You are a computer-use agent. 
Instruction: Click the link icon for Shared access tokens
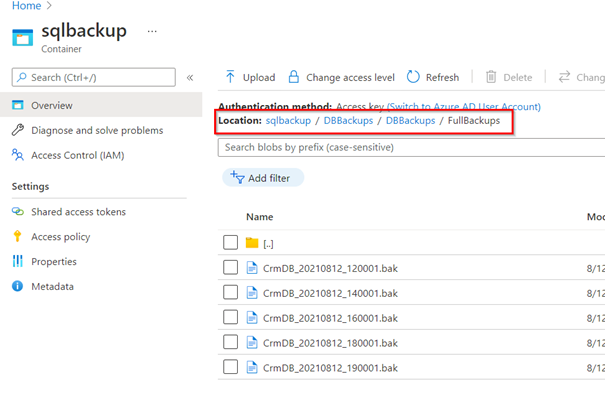click(x=18, y=211)
